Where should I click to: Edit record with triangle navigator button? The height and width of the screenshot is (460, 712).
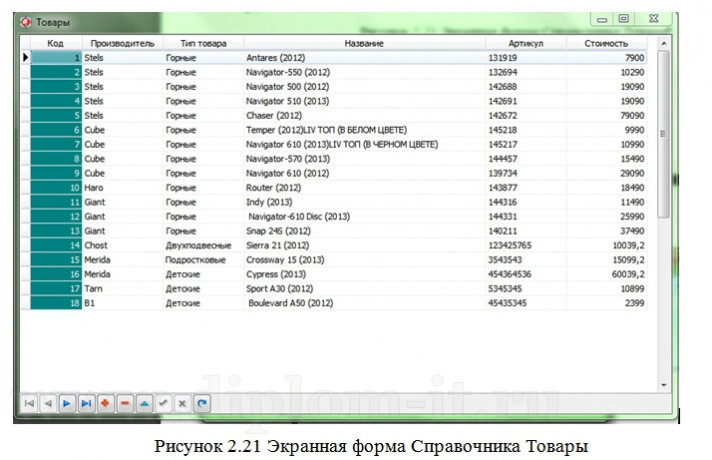pyautogui.click(x=144, y=403)
